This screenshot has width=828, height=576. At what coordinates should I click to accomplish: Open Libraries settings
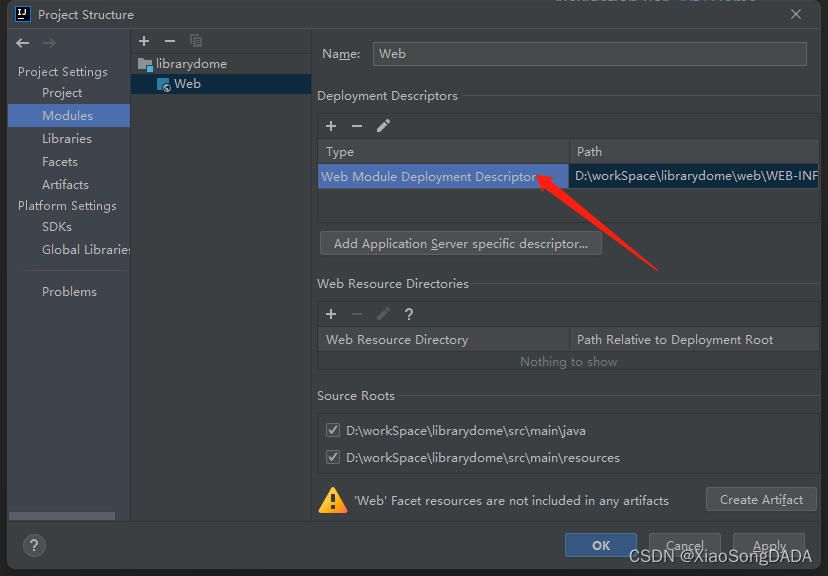click(x=67, y=139)
